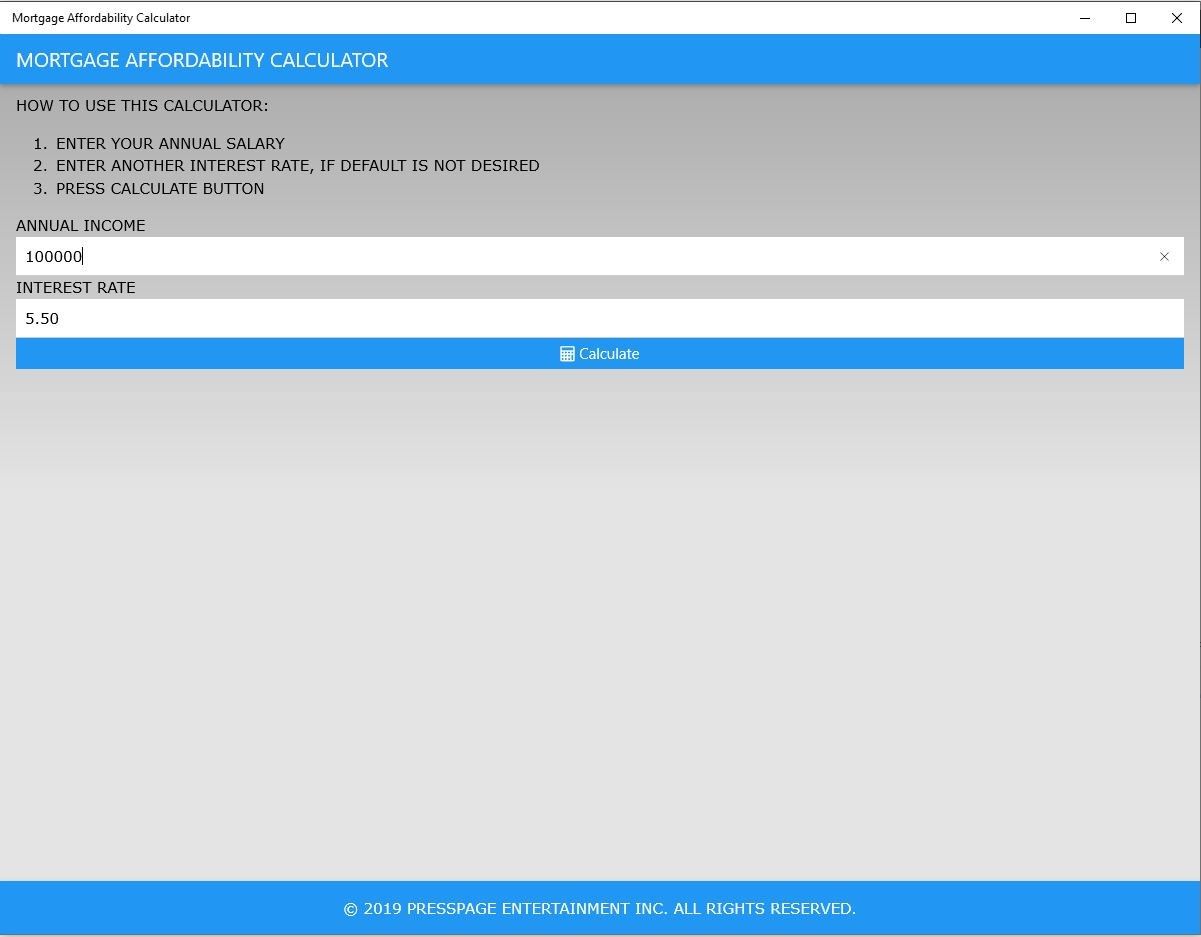Click the Calculate button

tap(599, 353)
